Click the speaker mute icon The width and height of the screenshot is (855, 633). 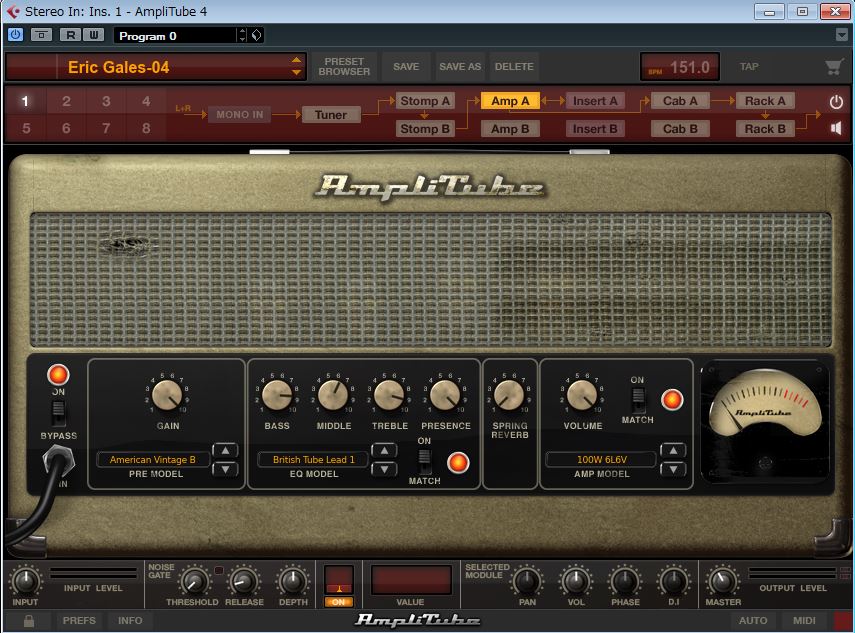coord(836,128)
